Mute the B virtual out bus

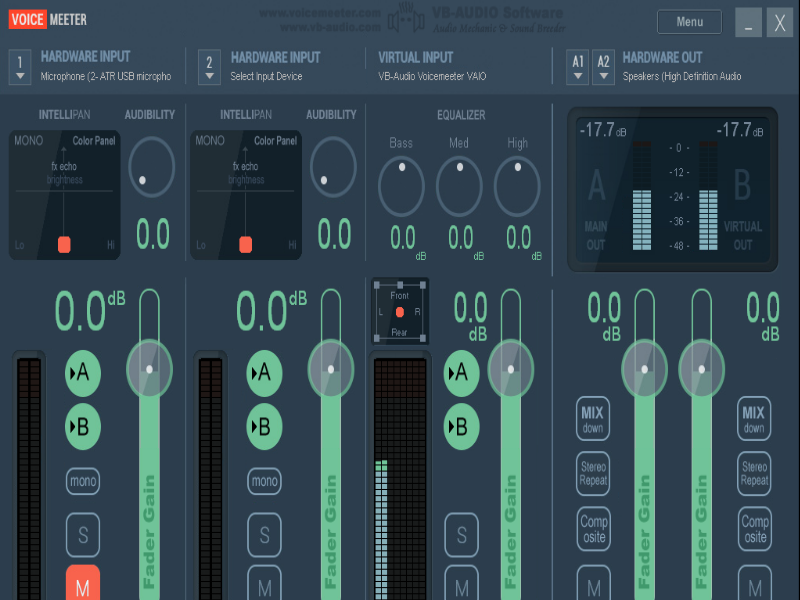[755, 583]
